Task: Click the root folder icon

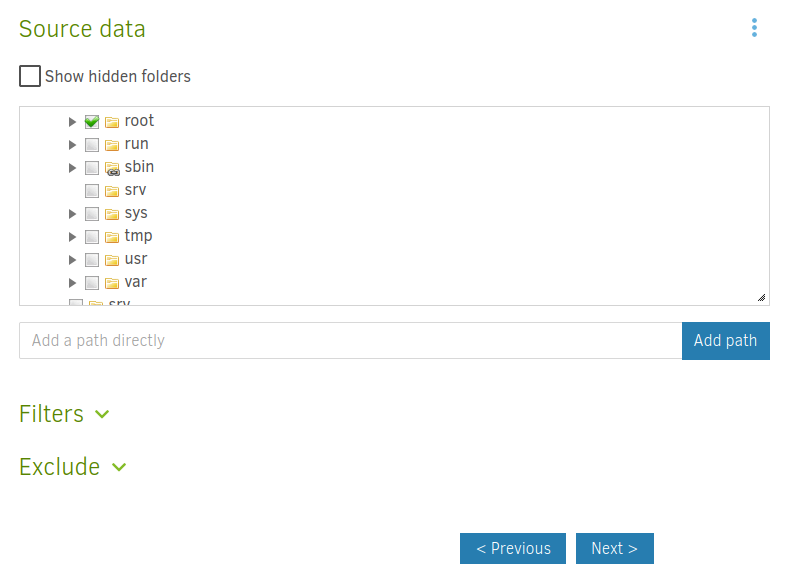Action: click(112, 122)
